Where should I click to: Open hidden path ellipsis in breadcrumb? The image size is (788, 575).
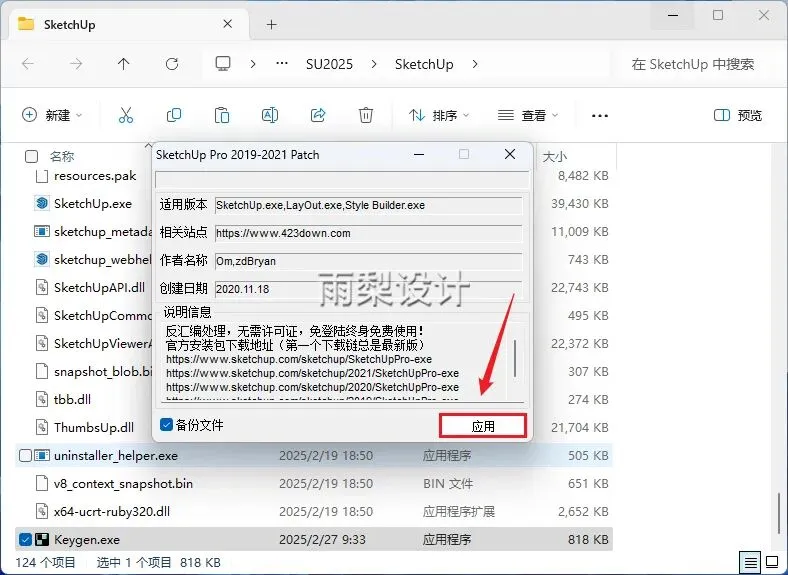coord(282,63)
